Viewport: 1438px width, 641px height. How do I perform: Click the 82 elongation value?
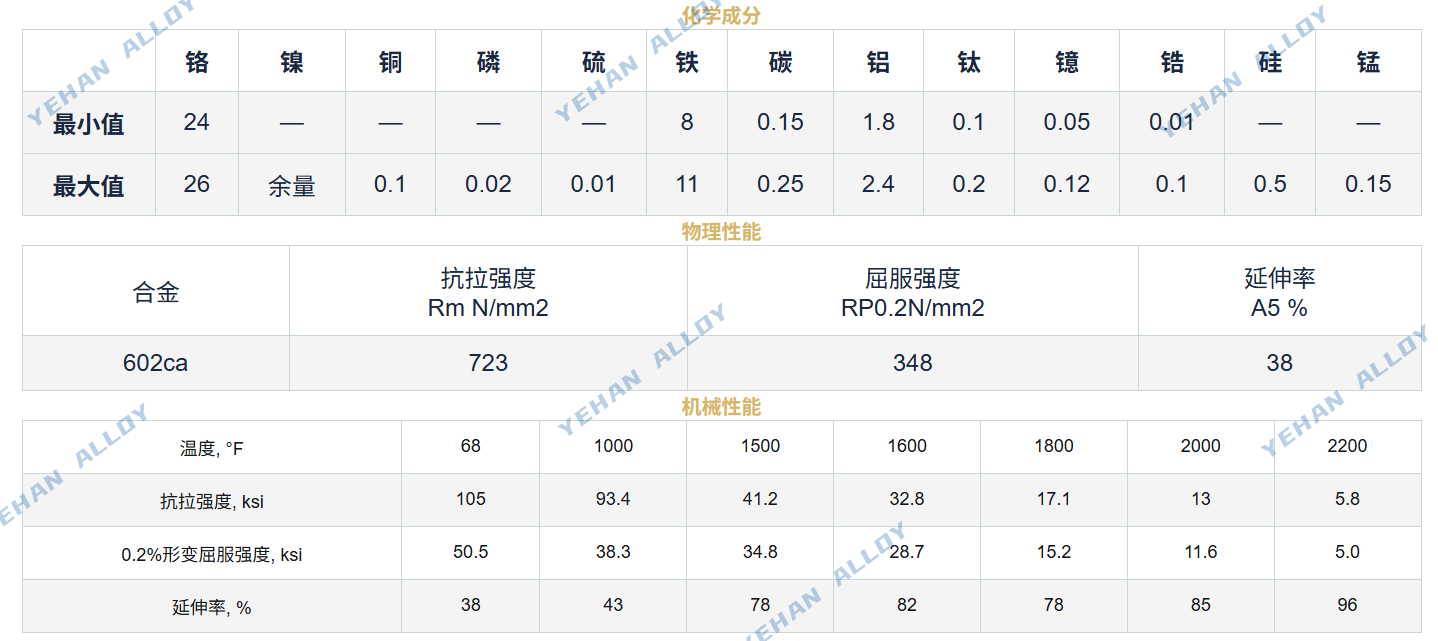907,605
